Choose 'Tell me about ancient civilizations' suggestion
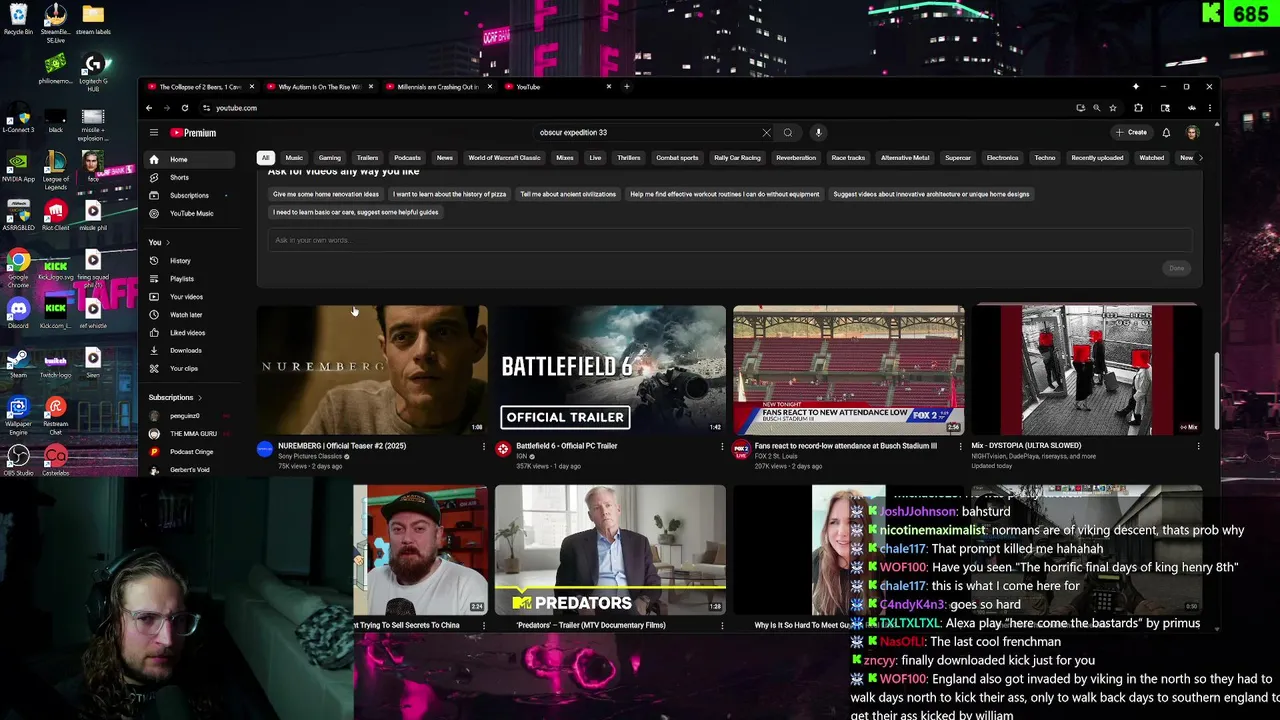The image size is (1280, 720). [568, 194]
